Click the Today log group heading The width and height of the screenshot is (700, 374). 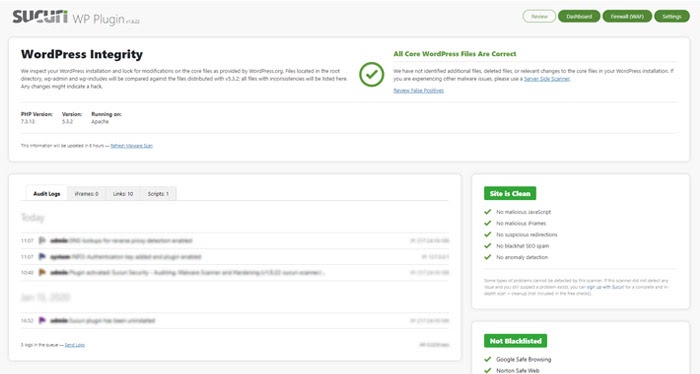tap(32, 218)
